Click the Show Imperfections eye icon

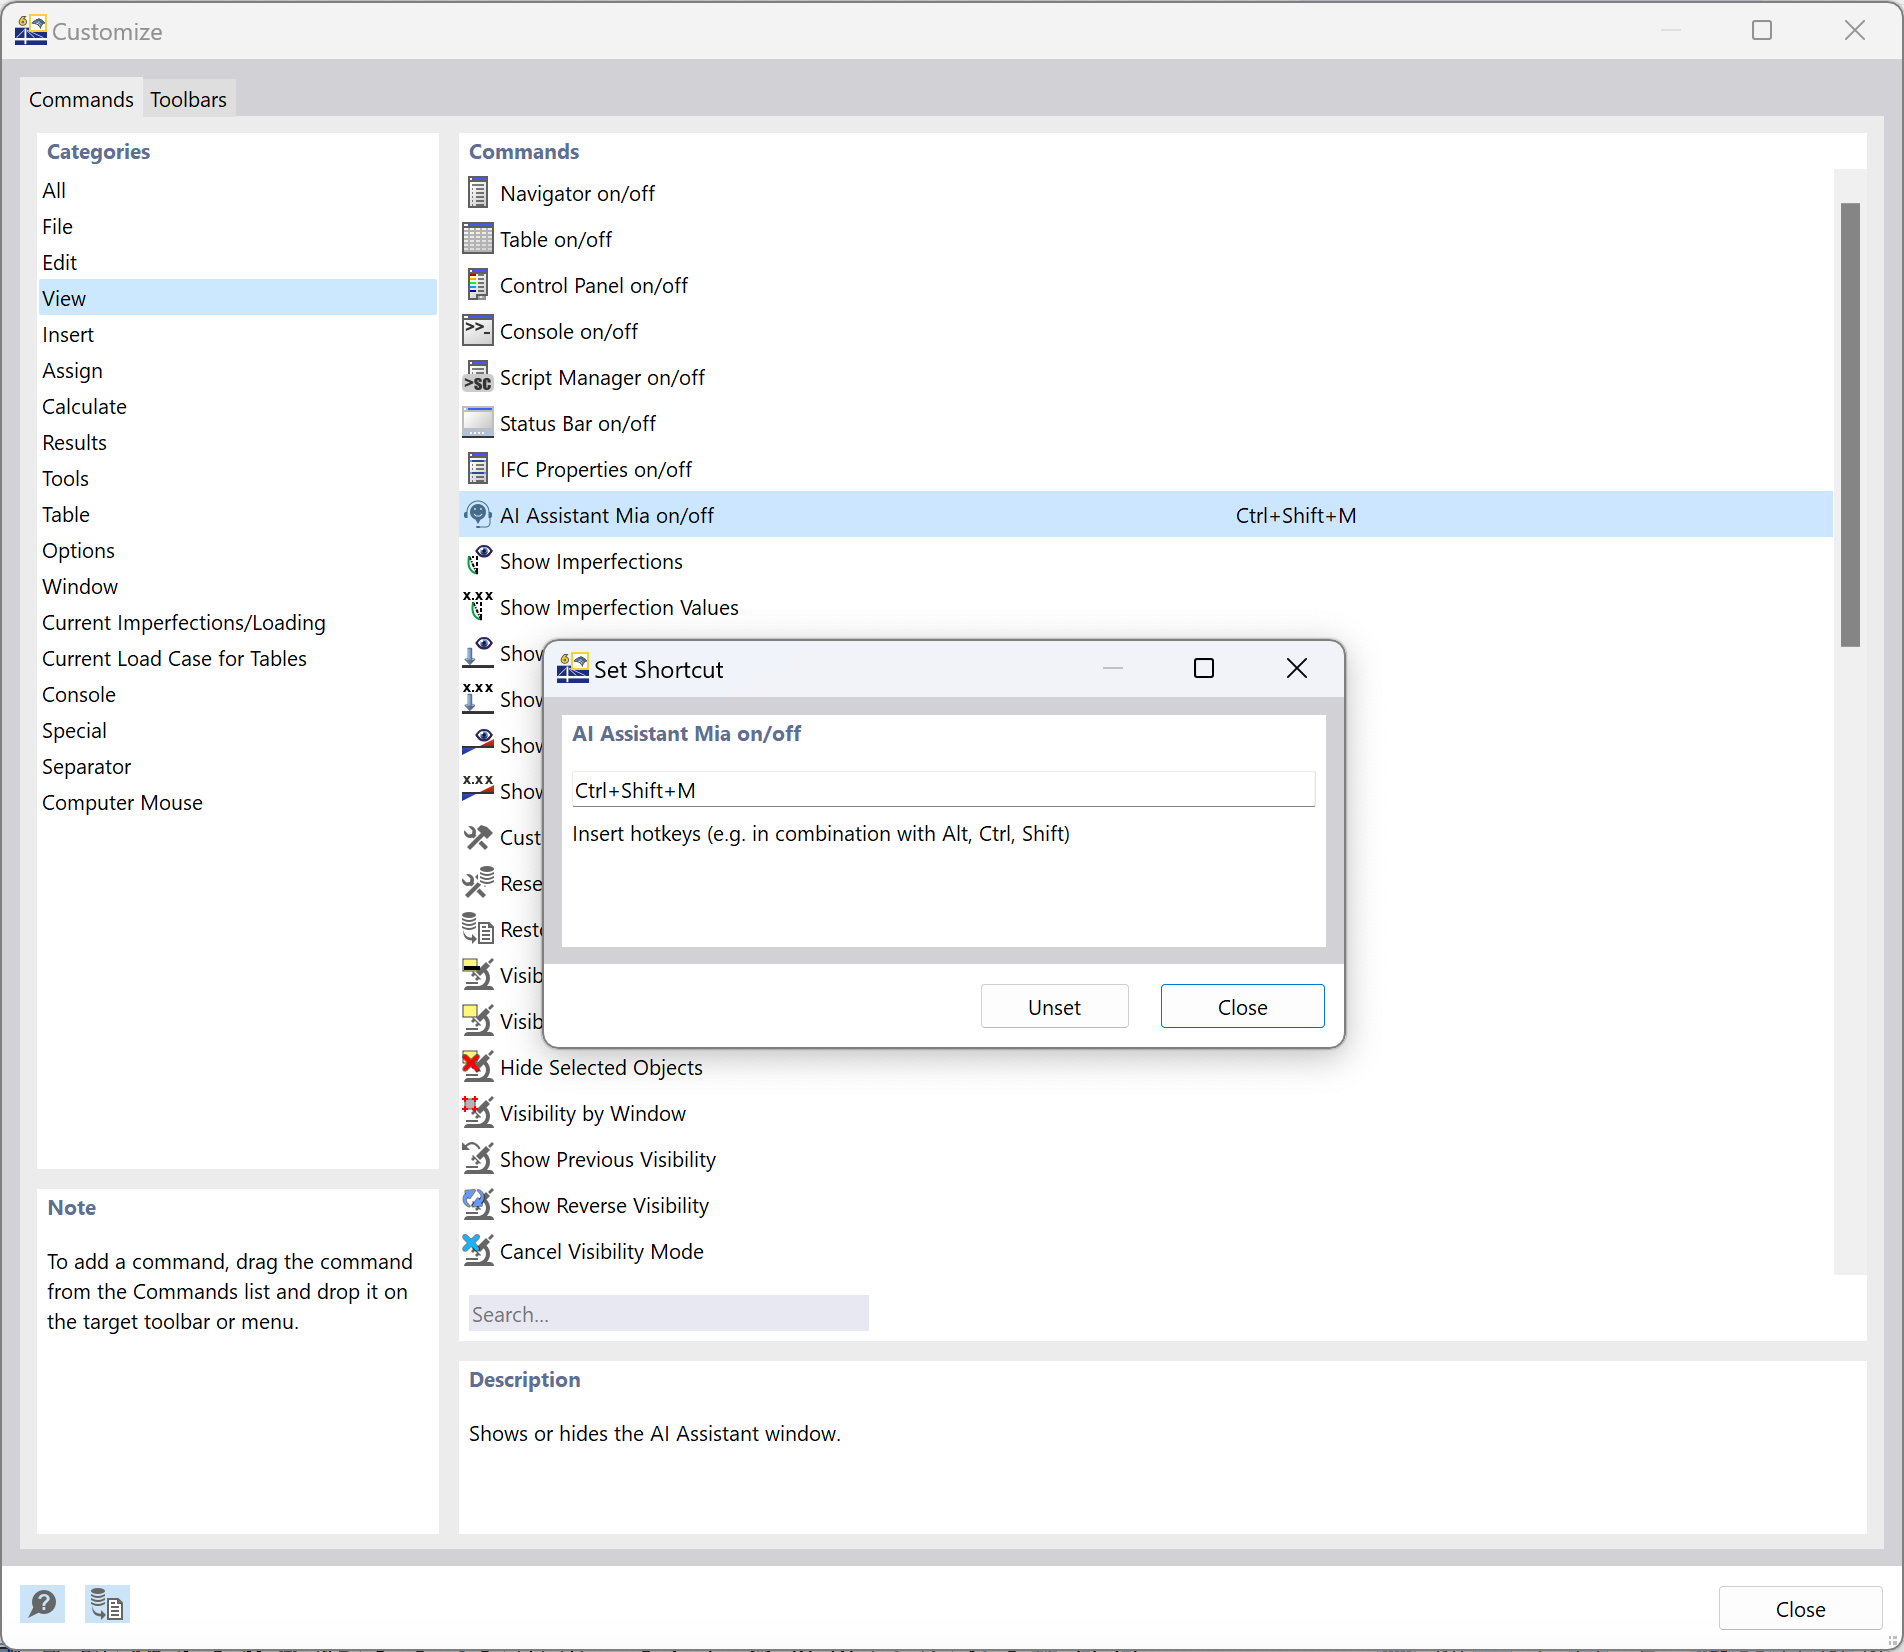[478, 560]
